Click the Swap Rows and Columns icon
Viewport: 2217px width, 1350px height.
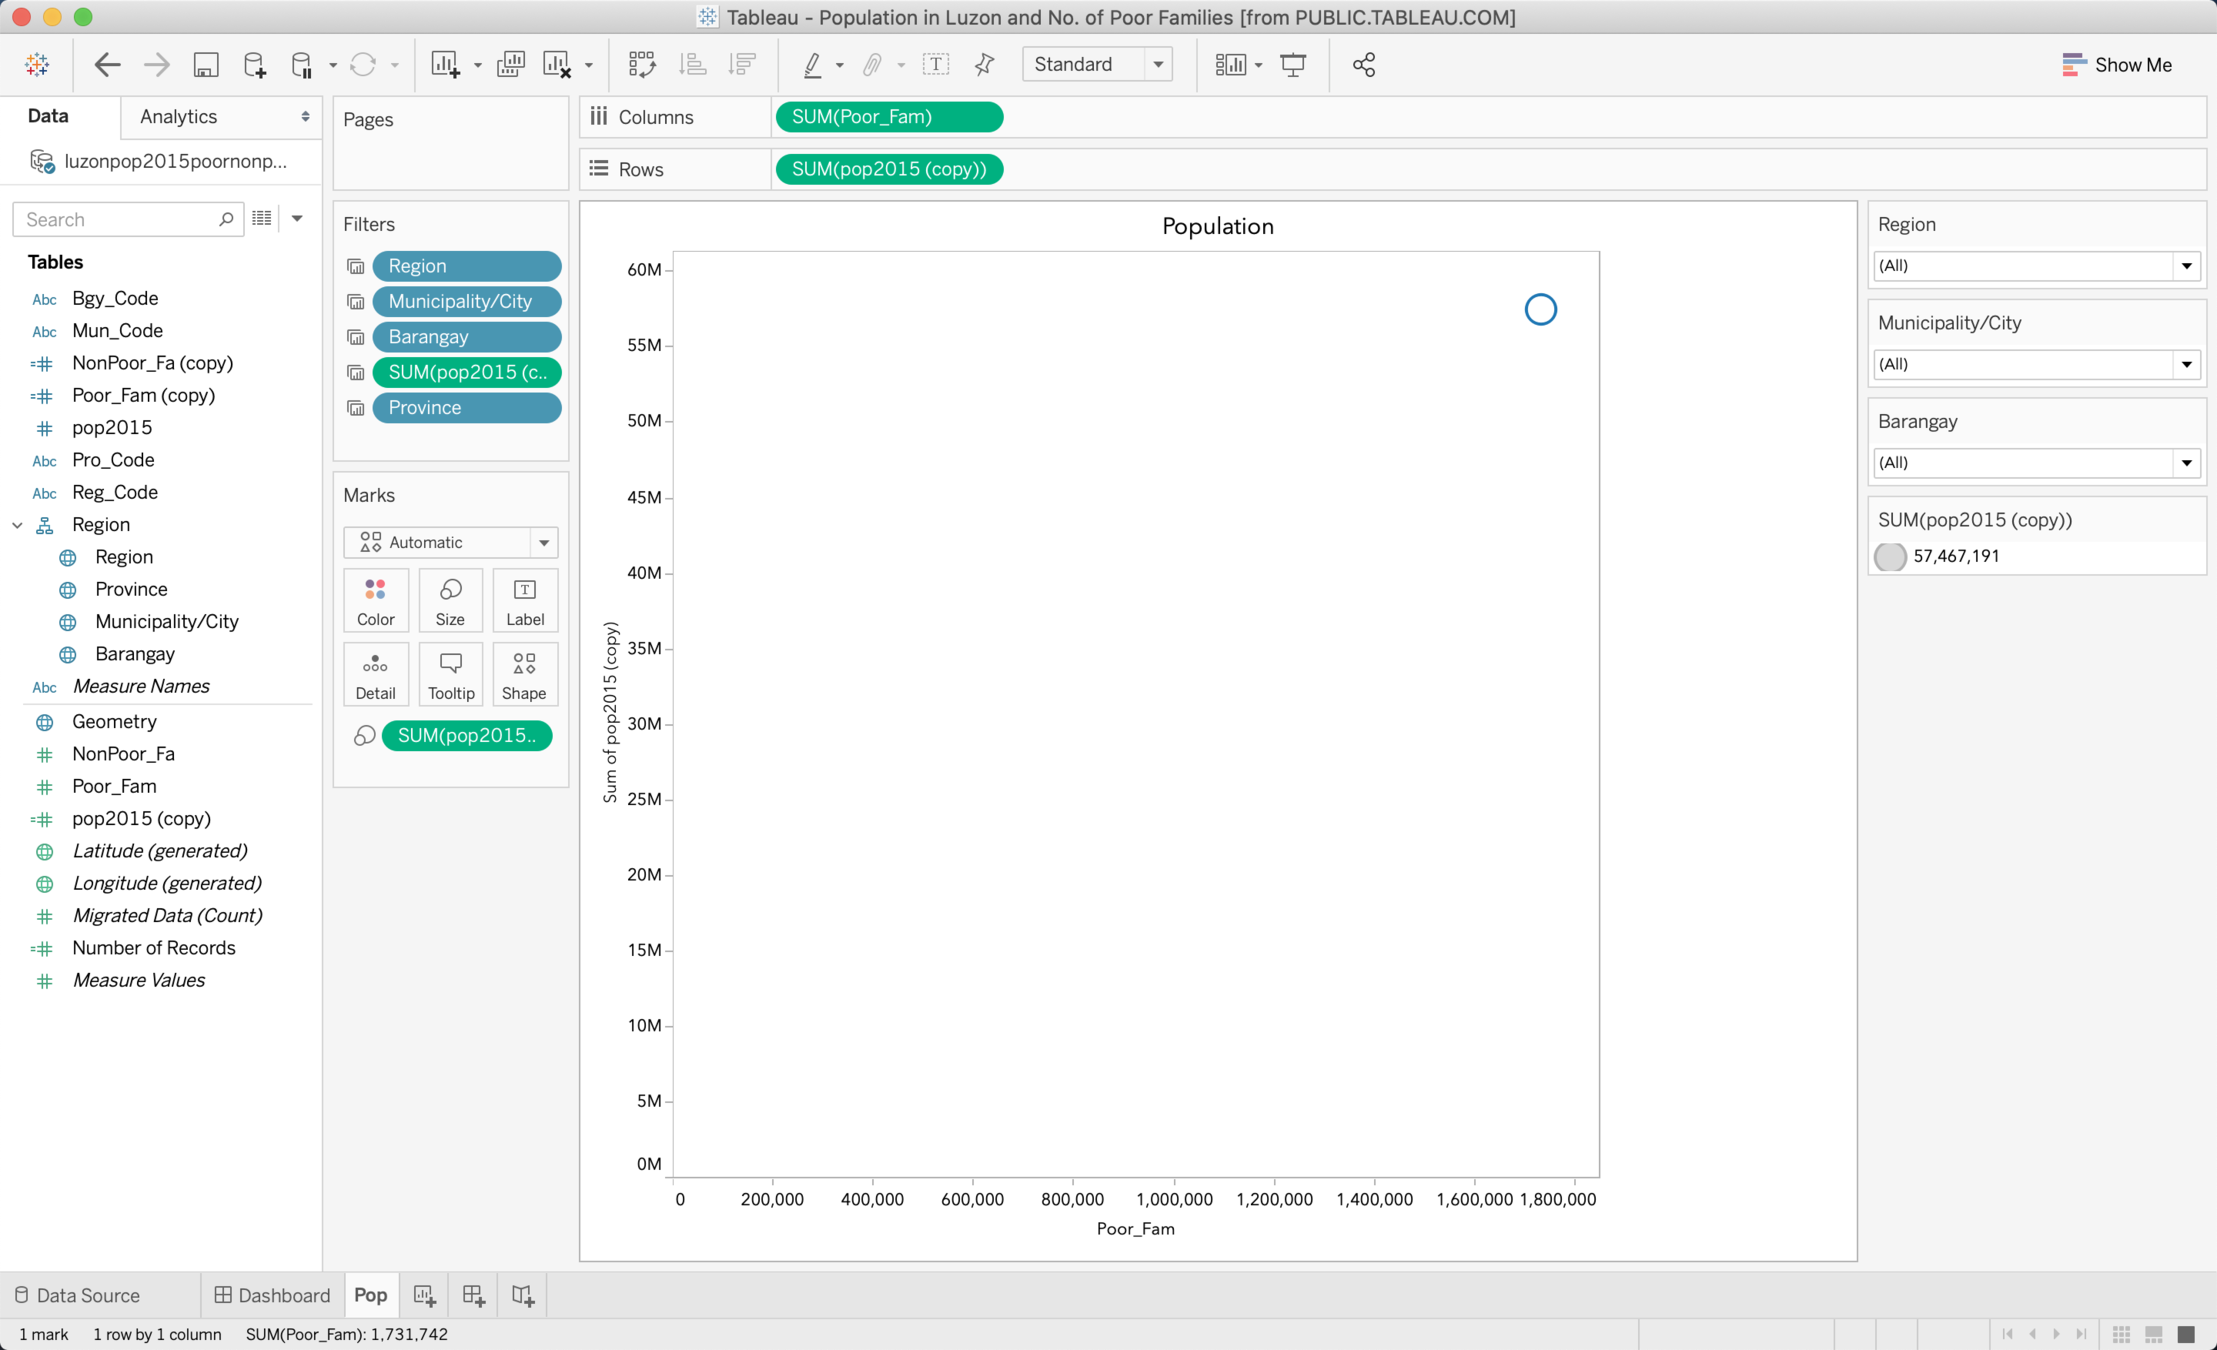click(641, 65)
